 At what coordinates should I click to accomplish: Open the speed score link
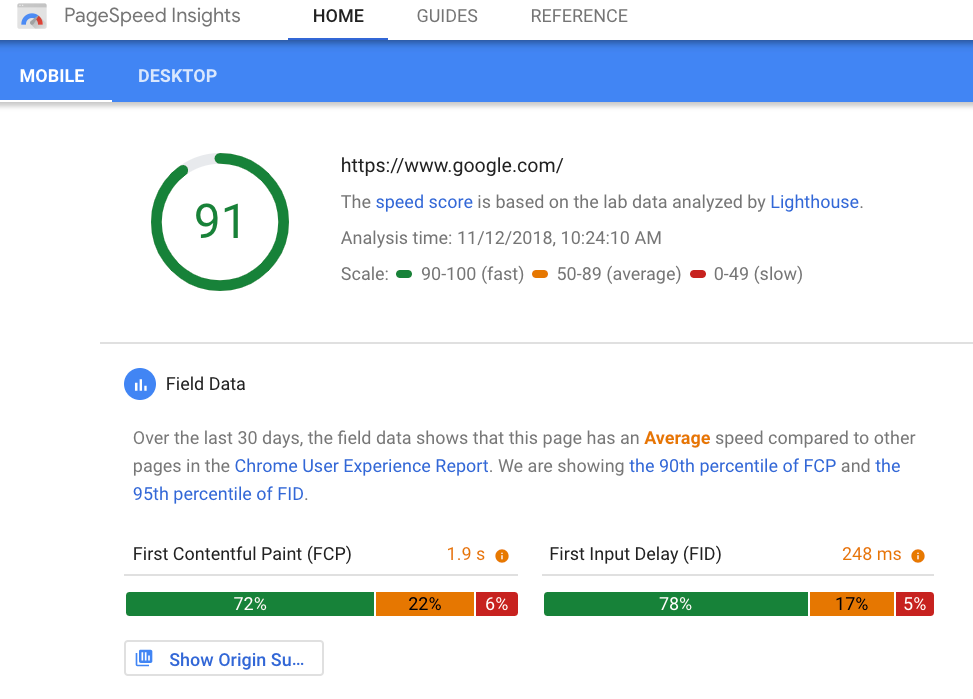[424, 202]
